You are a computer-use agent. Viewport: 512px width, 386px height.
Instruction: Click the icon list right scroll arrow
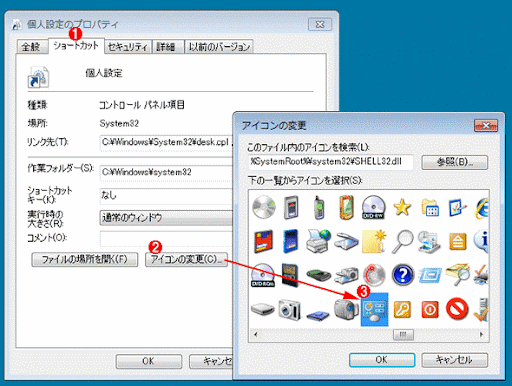[x=481, y=334]
